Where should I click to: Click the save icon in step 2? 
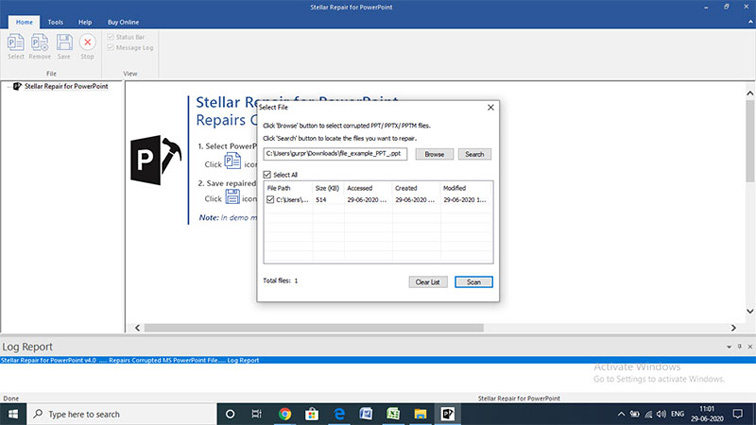point(232,196)
